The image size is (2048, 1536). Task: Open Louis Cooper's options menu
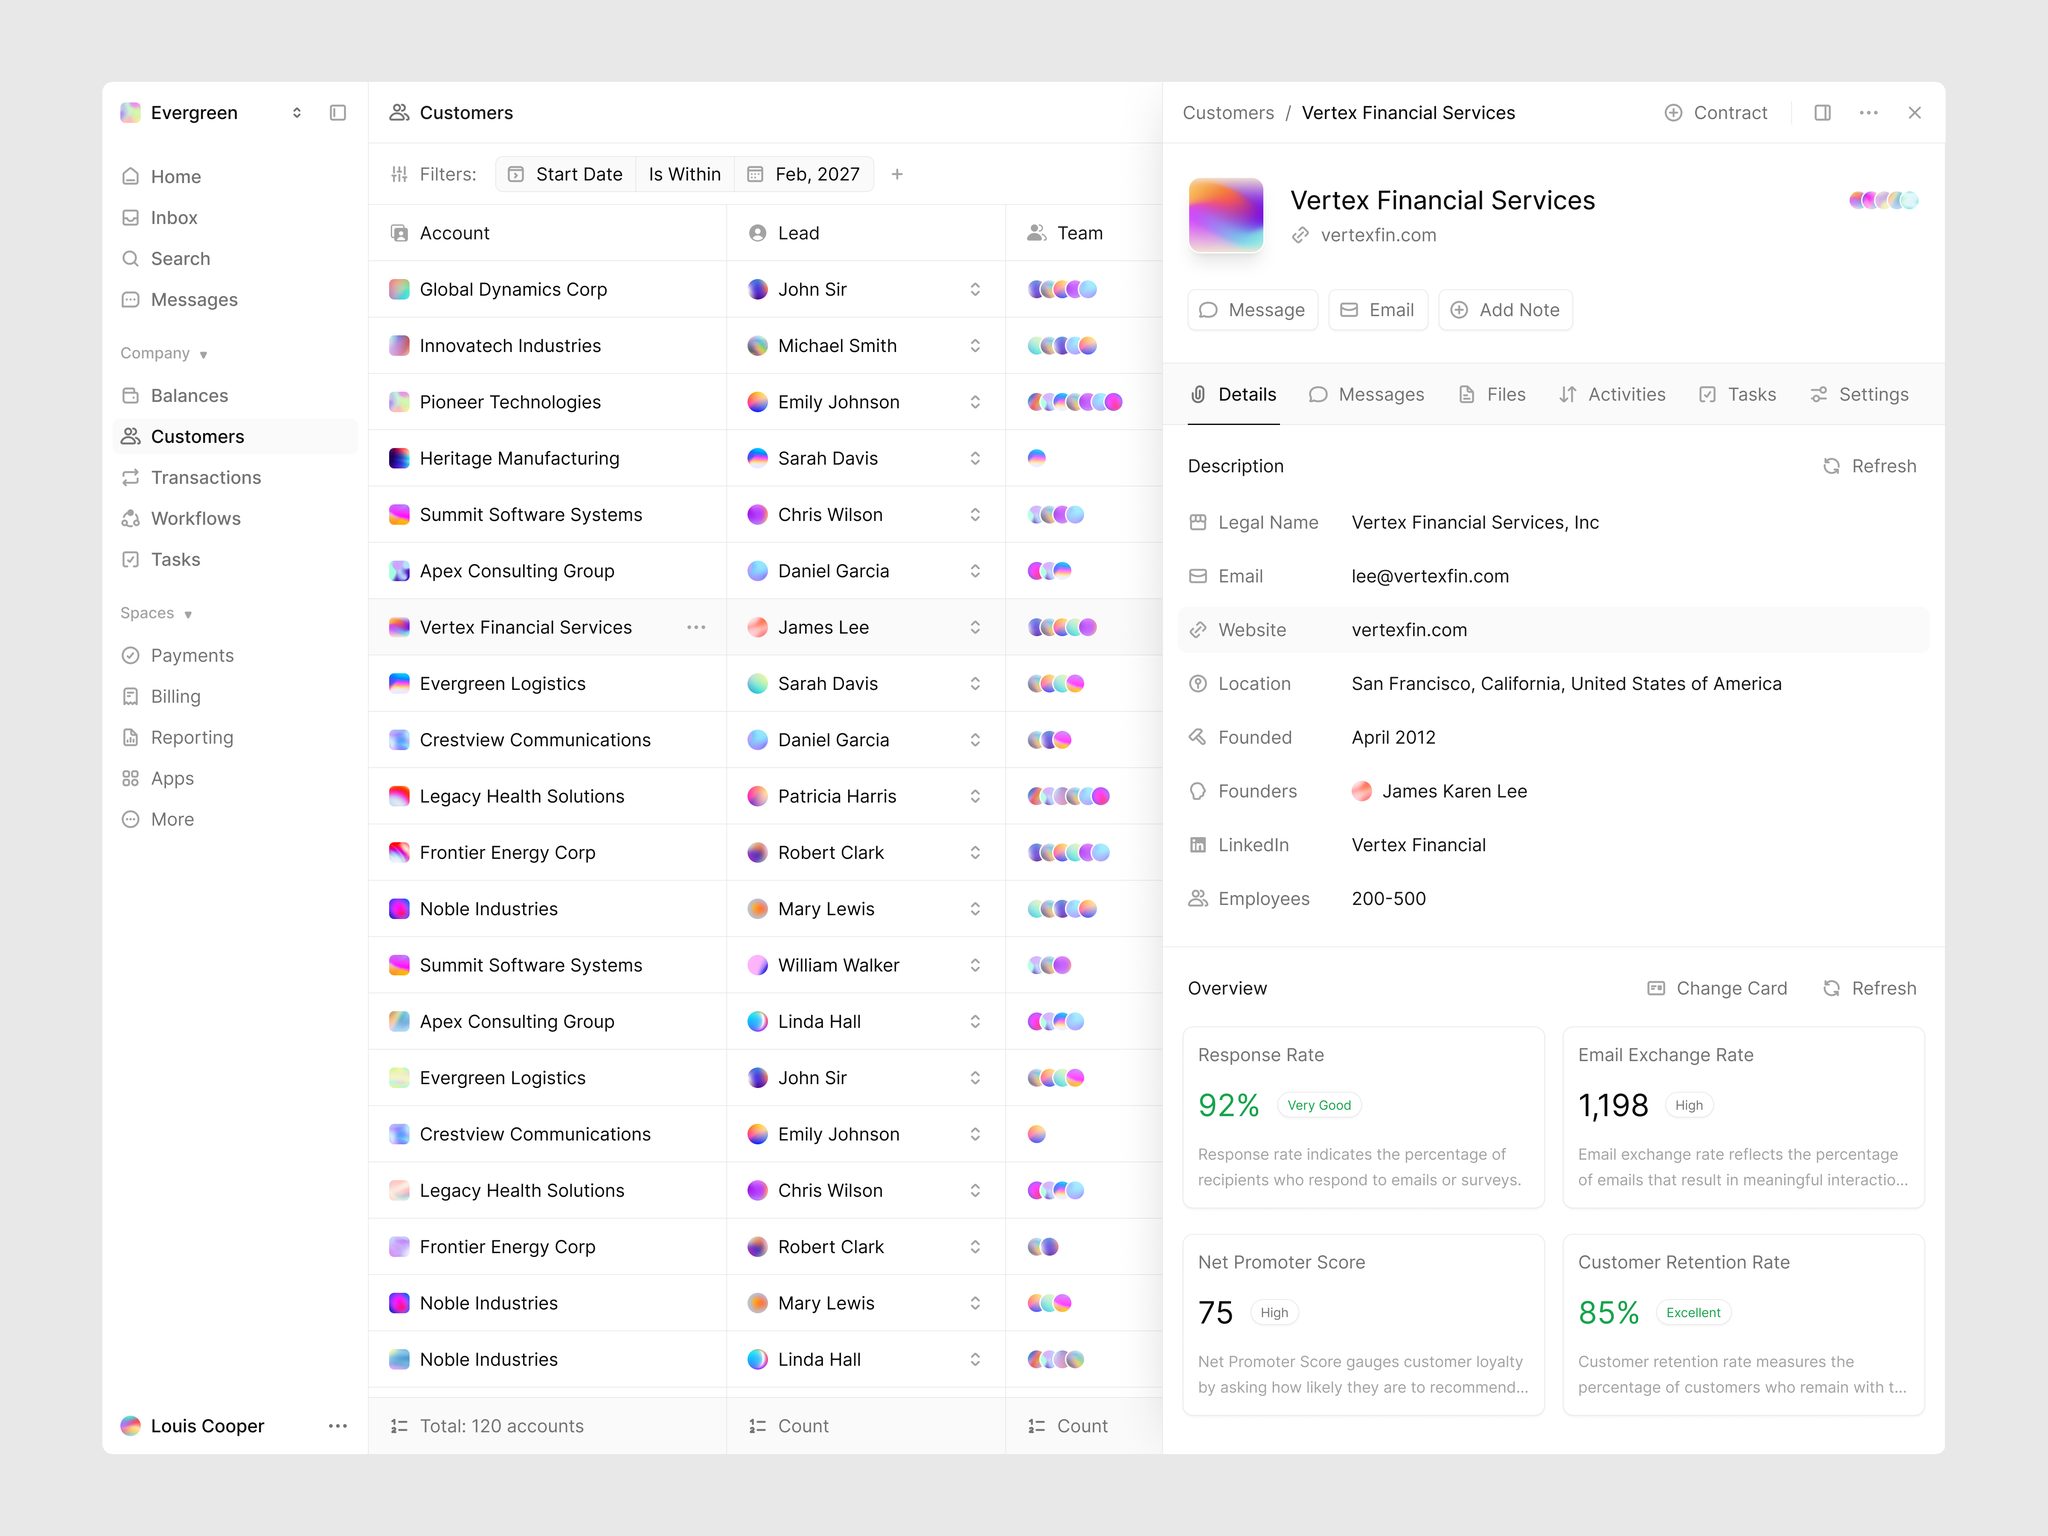tap(338, 1427)
